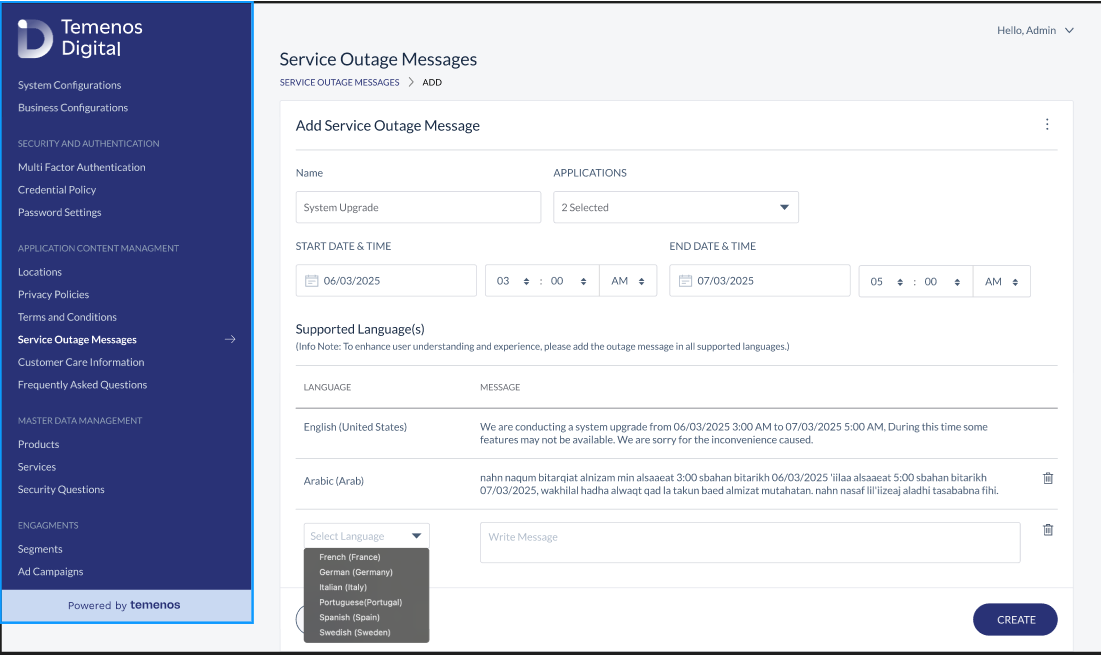
Task: Click the Arabic (Arab) message text
Action: (739, 484)
